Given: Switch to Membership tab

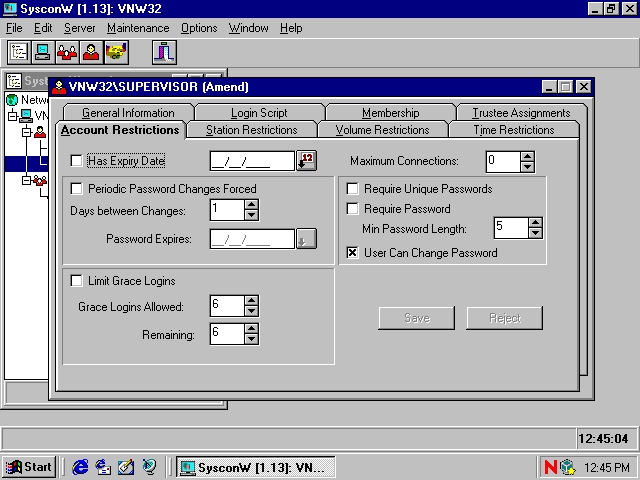Looking at the screenshot, I should click(x=391, y=113).
